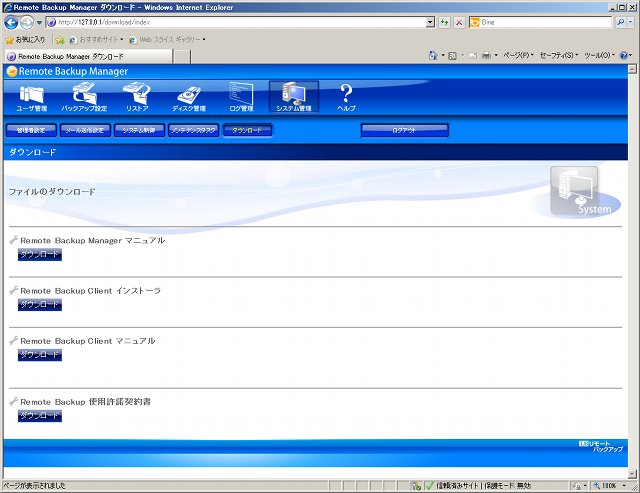
Task: Download the Remote Backup Manager マニュアル
Action: 40,254
